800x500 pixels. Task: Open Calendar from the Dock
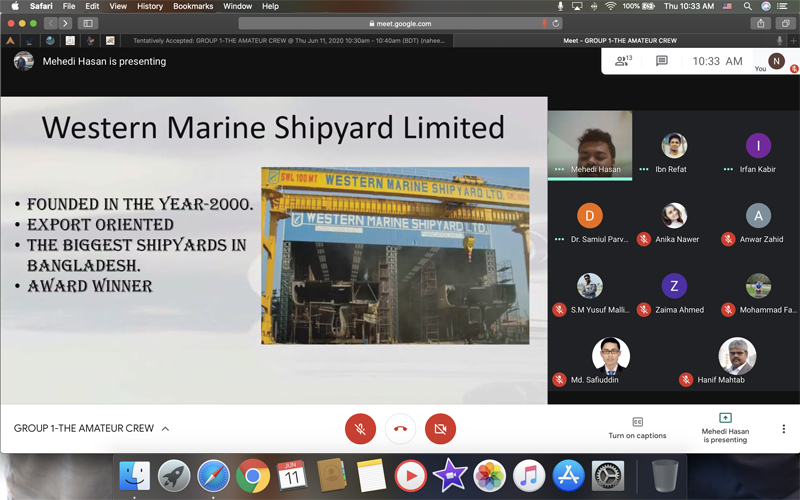pyautogui.click(x=292, y=476)
